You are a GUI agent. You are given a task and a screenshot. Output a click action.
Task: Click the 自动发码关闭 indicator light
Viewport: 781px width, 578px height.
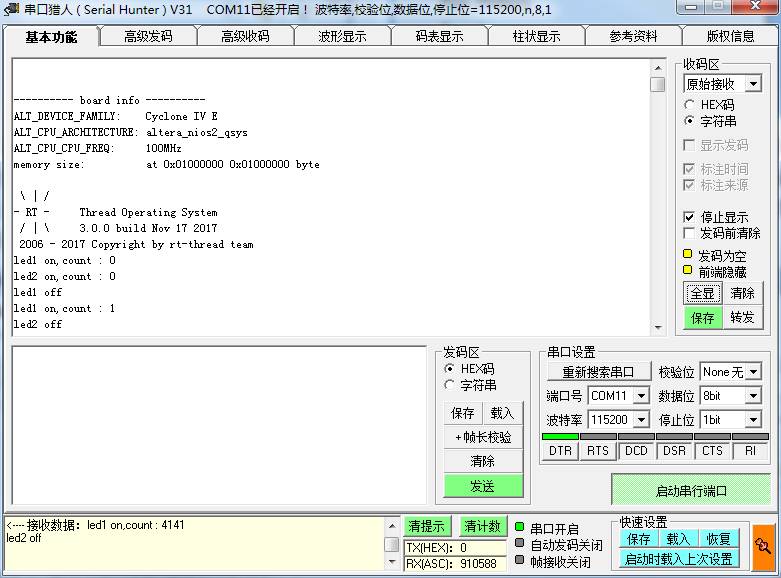click(x=519, y=544)
